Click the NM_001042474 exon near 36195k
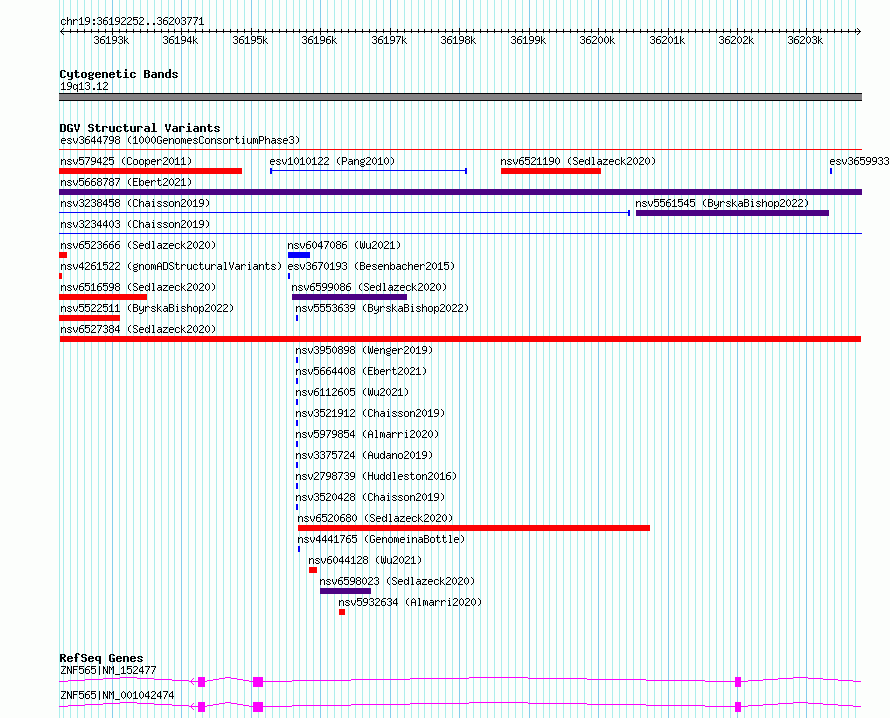 tap(258, 707)
